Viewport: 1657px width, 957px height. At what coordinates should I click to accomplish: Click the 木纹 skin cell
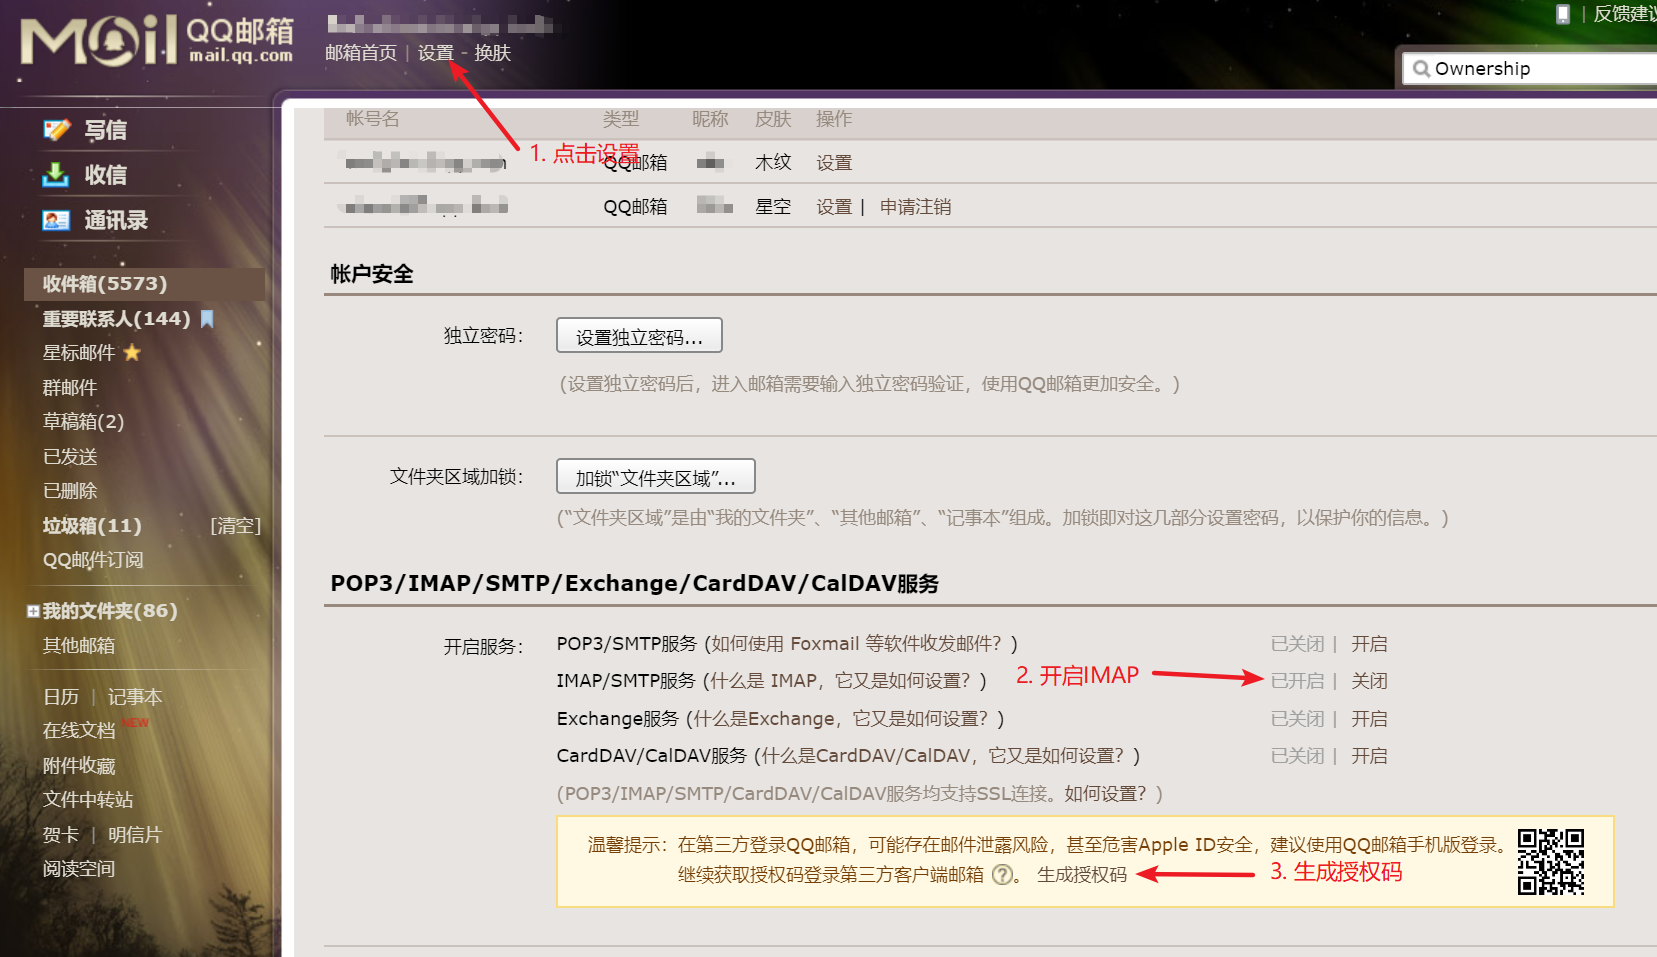coord(773,162)
